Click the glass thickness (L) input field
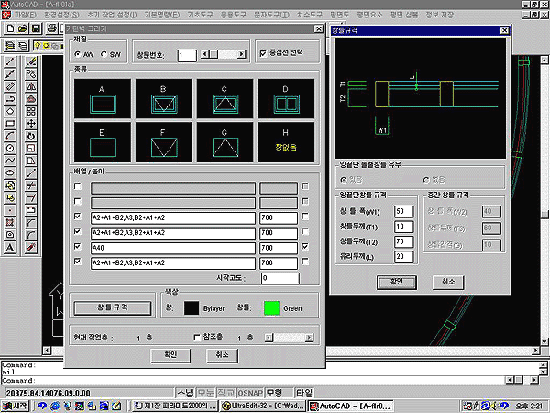 pyautogui.click(x=403, y=256)
